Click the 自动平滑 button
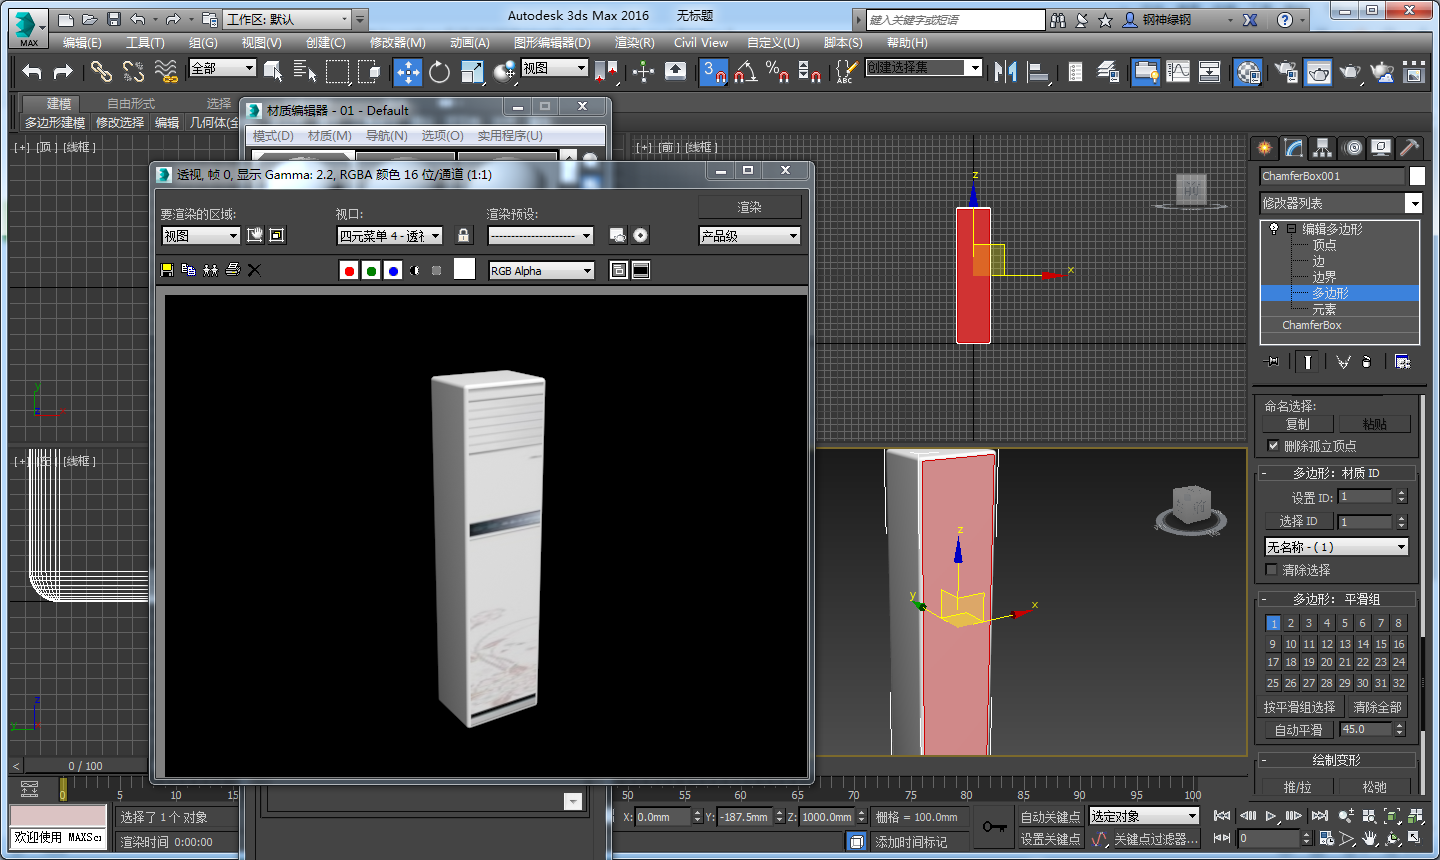The width and height of the screenshot is (1440, 860). click(x=1298, y=730)
